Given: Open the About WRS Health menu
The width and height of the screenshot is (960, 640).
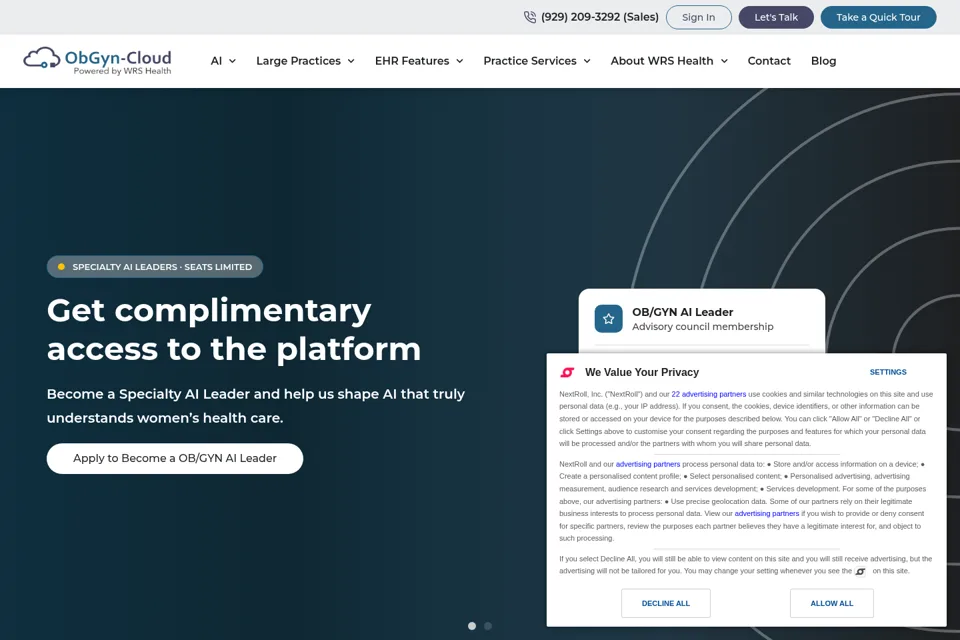Looking at the screenshot, I should (x=662, y=61).
